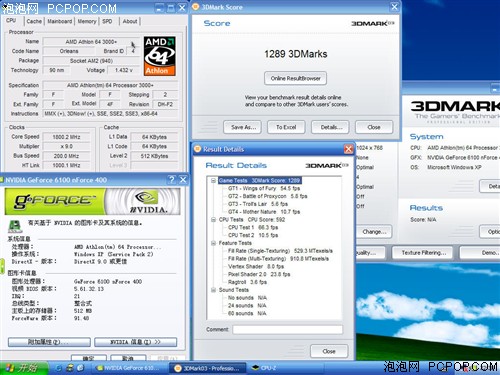Close the NVIDIA GeForce 6100 dialog
500x375 pixels.
point(183,180)
